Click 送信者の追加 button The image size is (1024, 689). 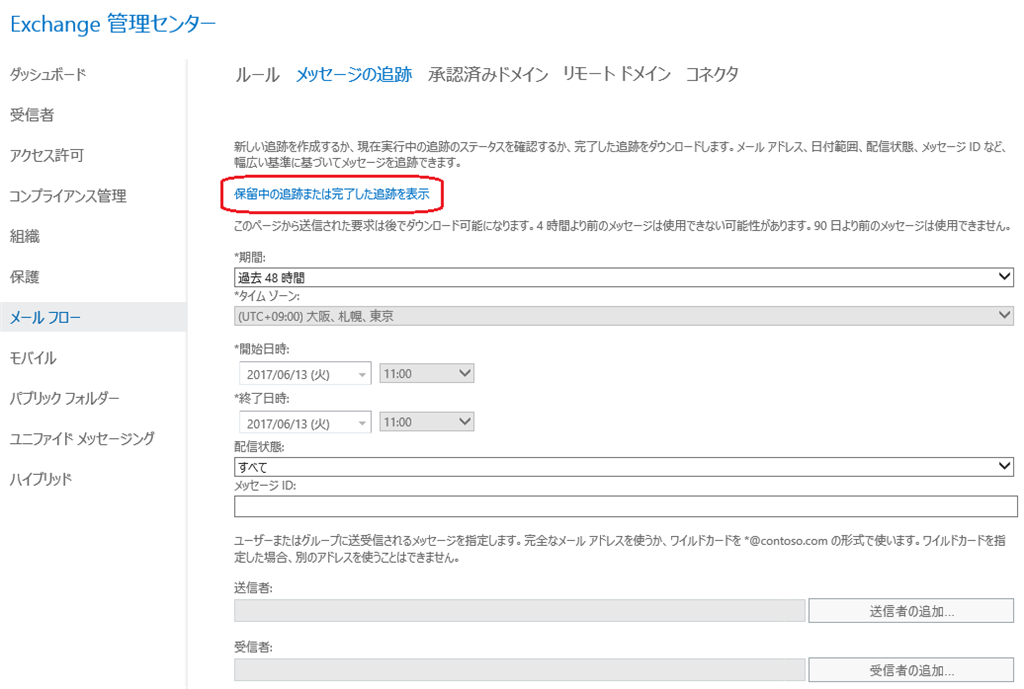click(x=911, y=611)
